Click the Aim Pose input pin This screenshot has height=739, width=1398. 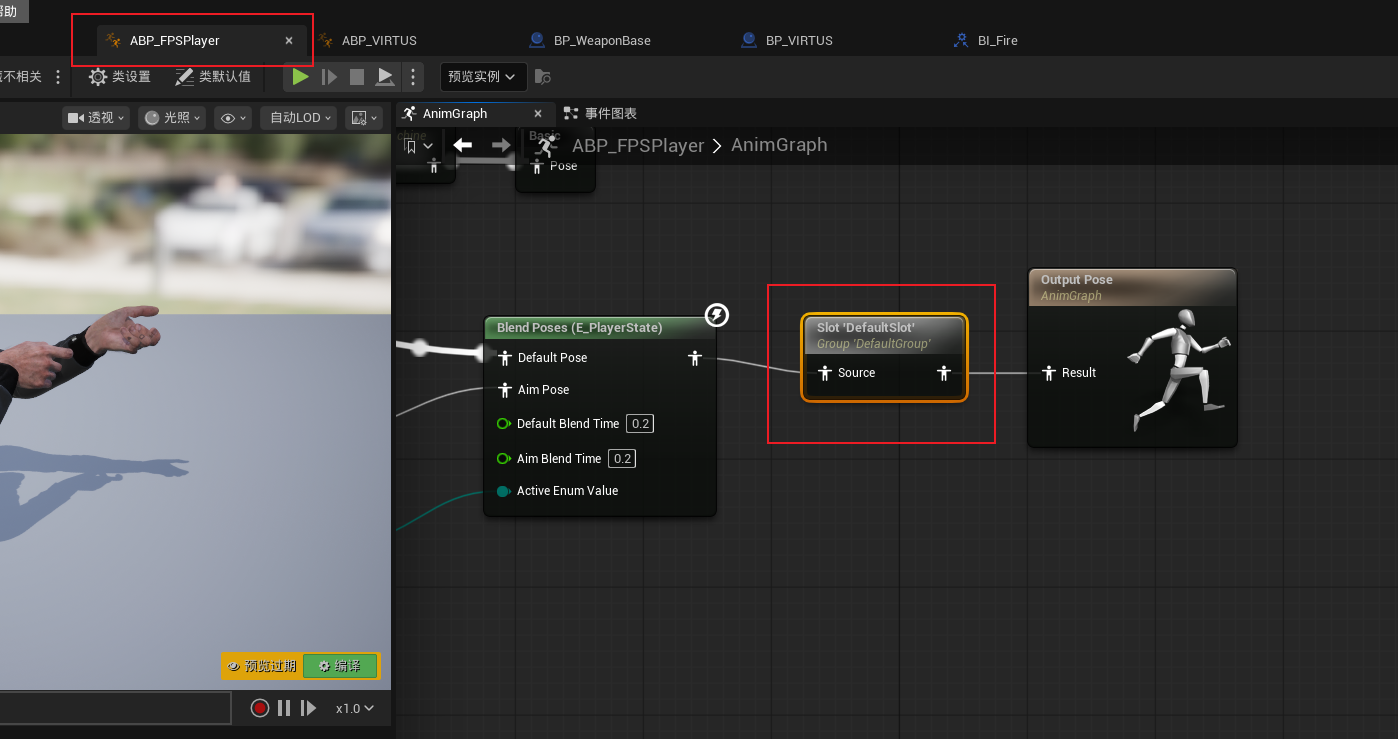click(x=505, y=390)
